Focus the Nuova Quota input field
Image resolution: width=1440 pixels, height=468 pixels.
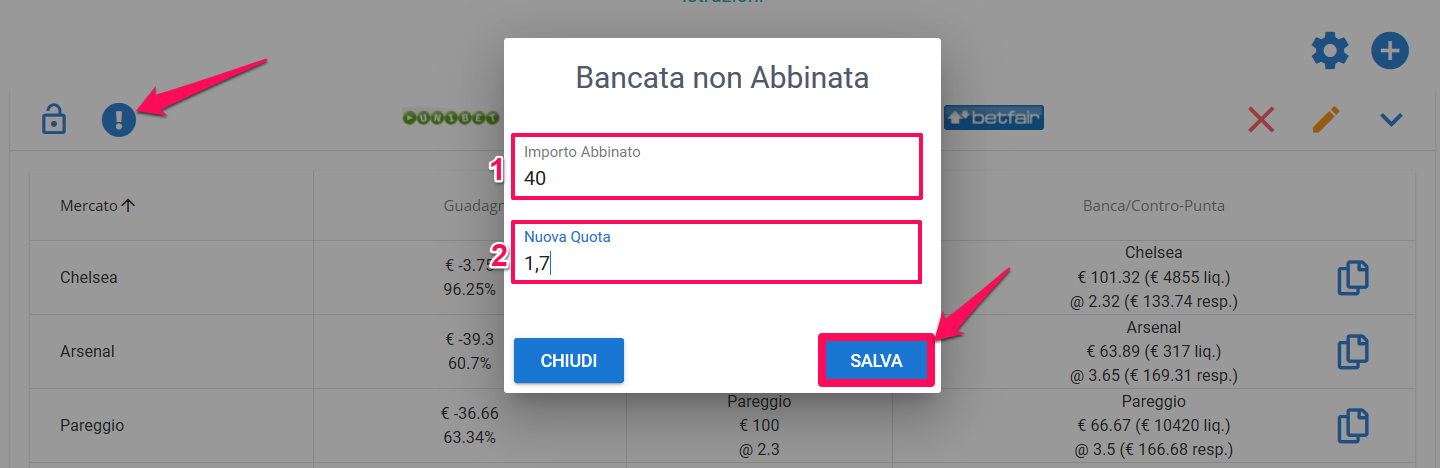pyautogui.click(x=716, y=252)
